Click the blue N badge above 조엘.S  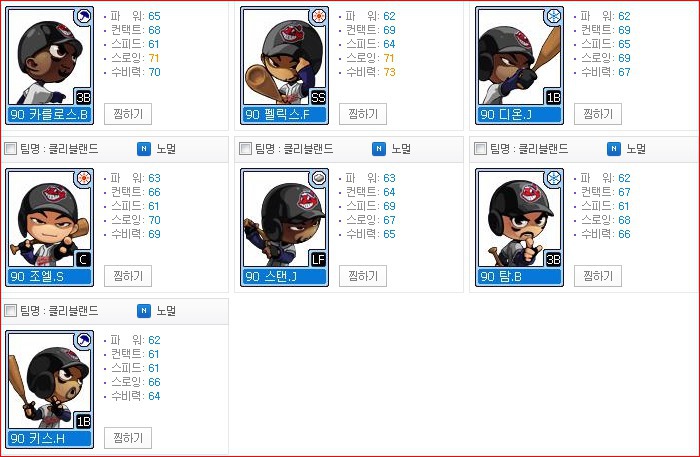pos(144,149)
